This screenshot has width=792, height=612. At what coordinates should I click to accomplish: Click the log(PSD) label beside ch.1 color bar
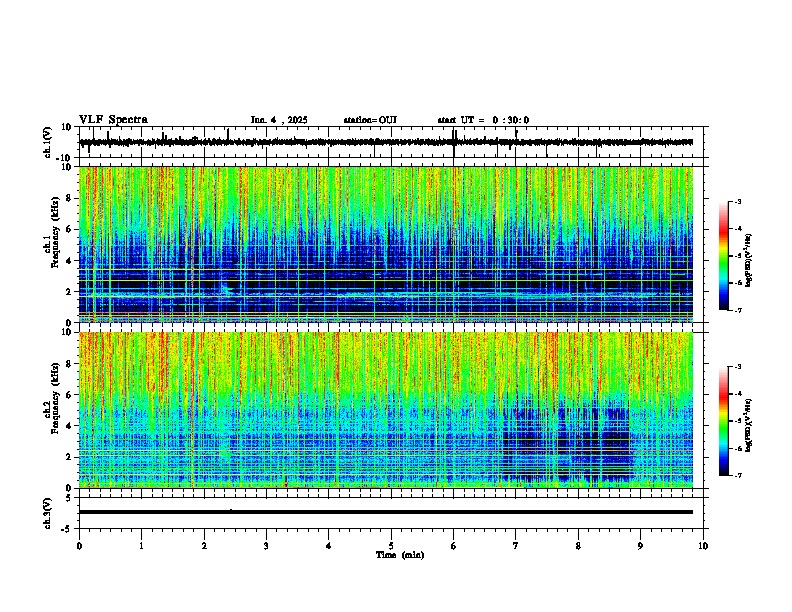point(748,260)
